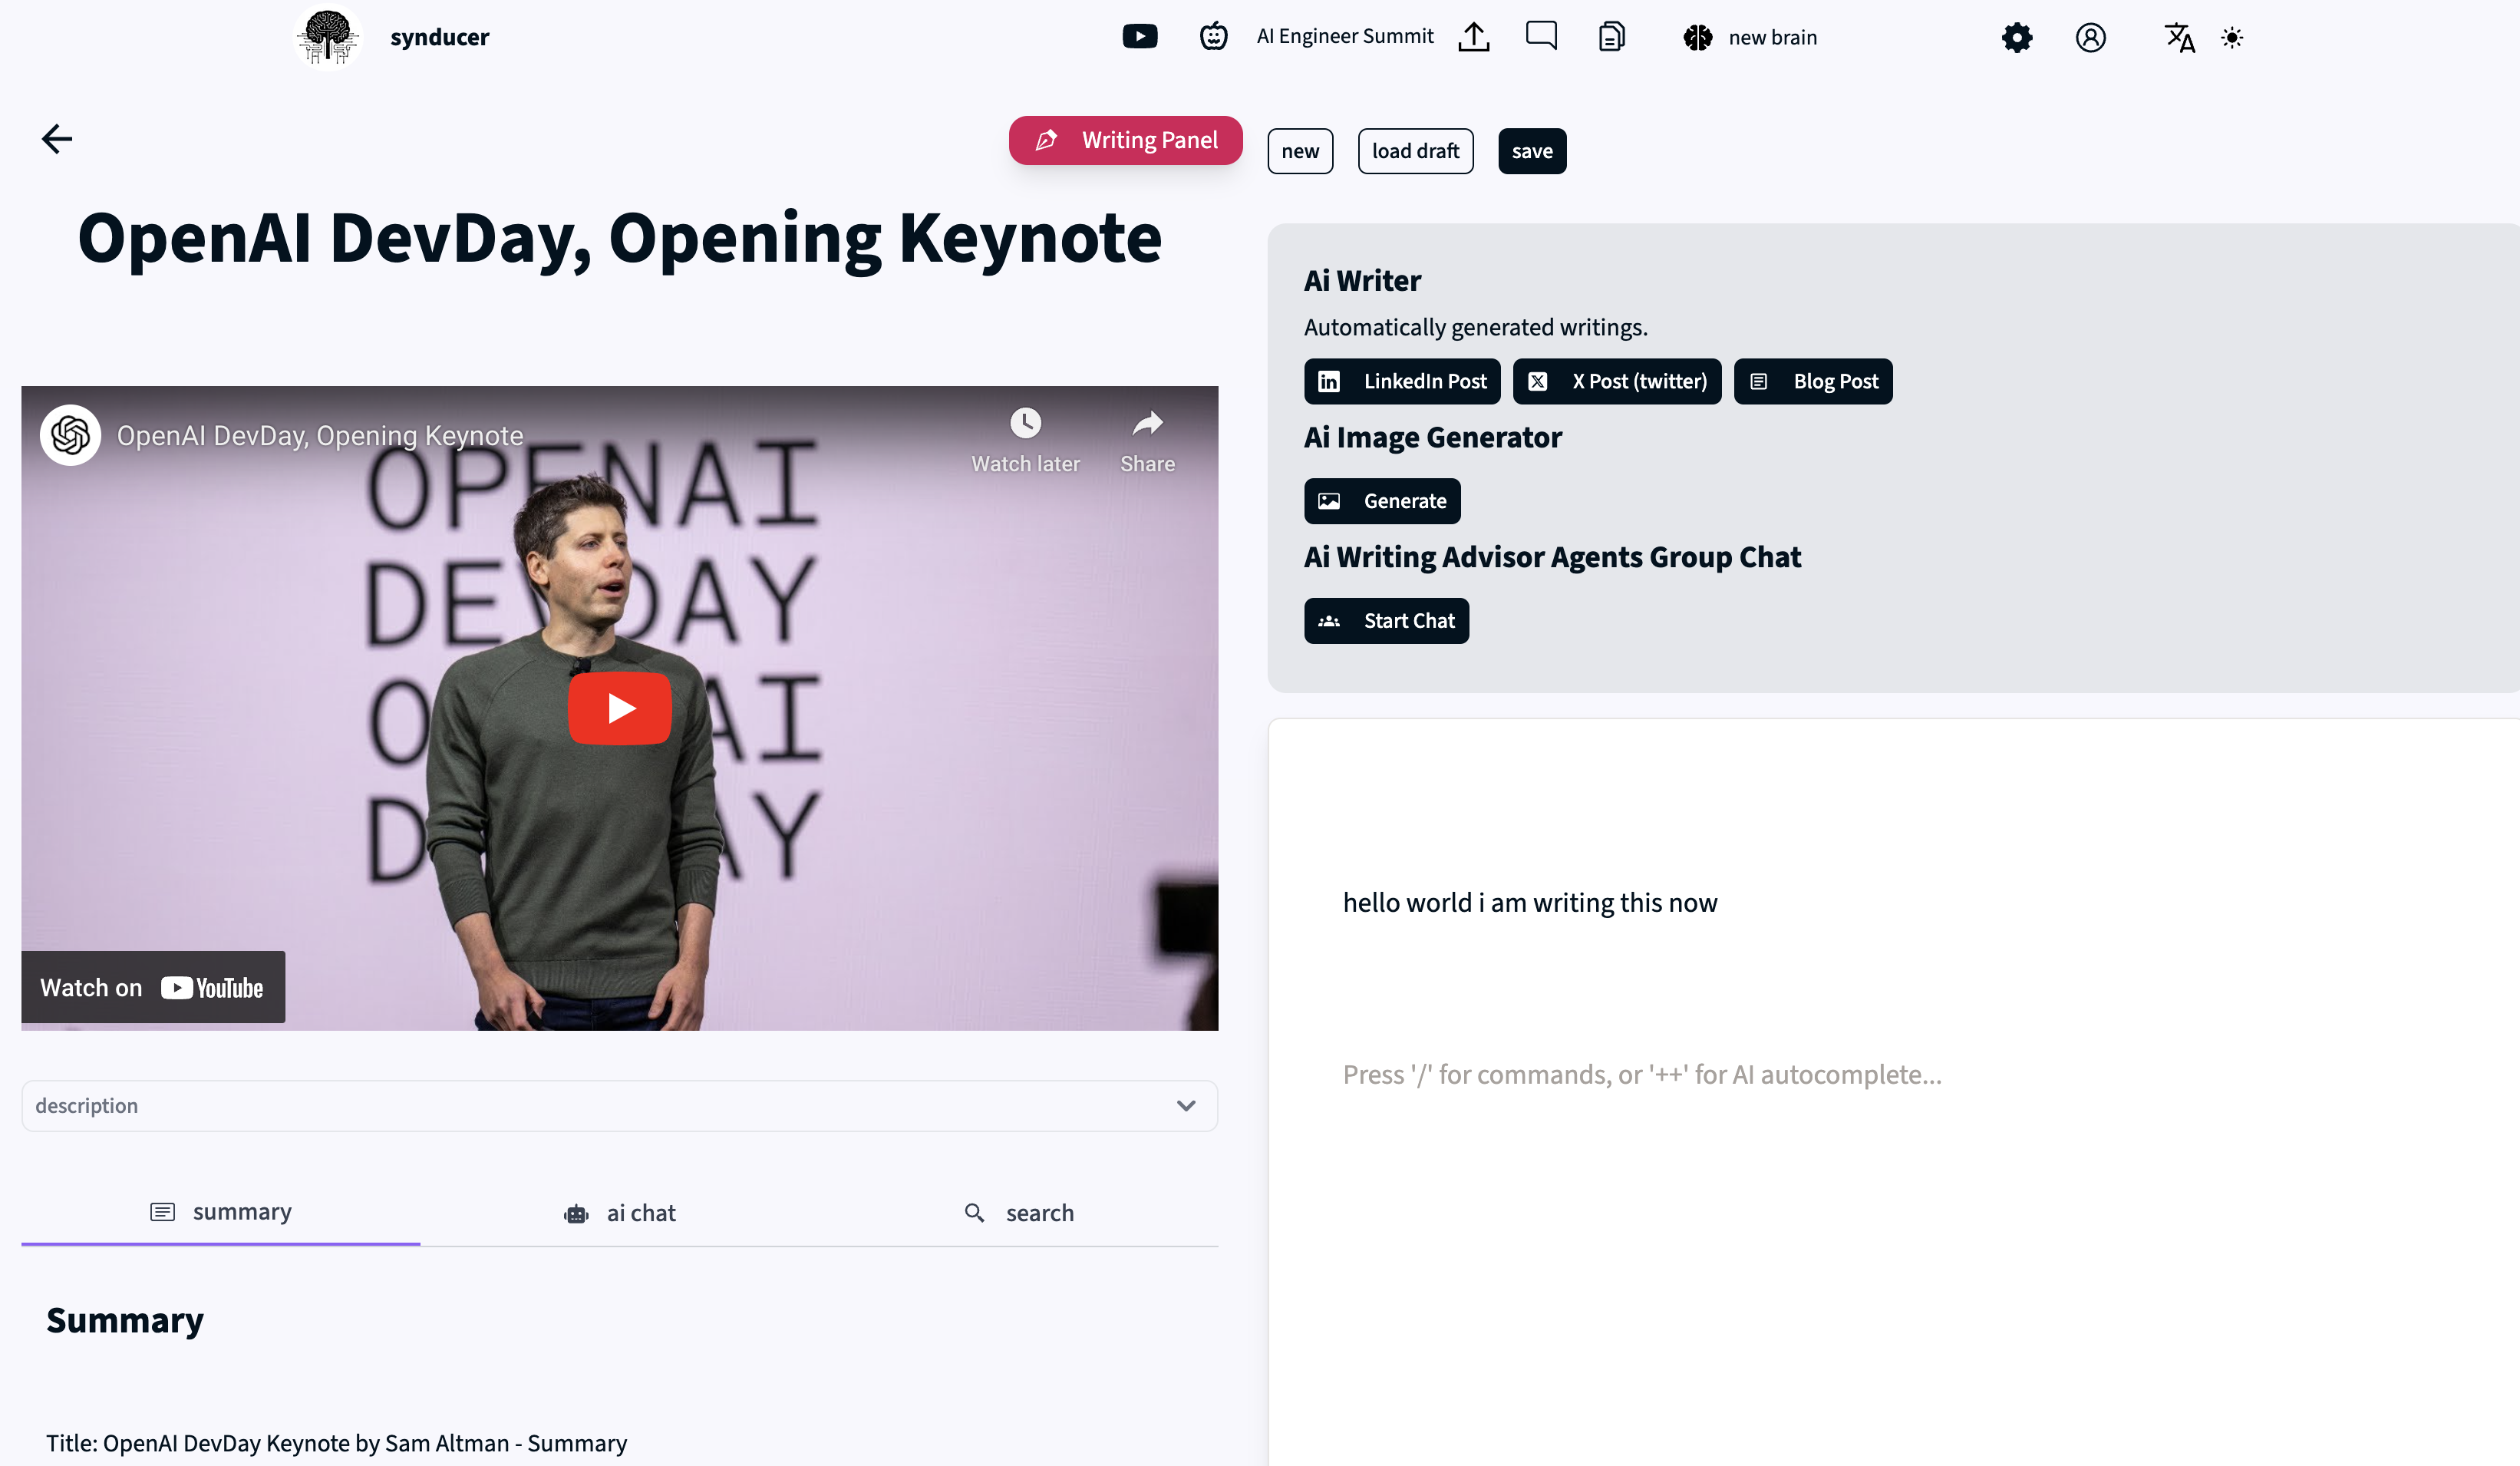Toggle the Writing Panel button

[x=1125, y=140]
